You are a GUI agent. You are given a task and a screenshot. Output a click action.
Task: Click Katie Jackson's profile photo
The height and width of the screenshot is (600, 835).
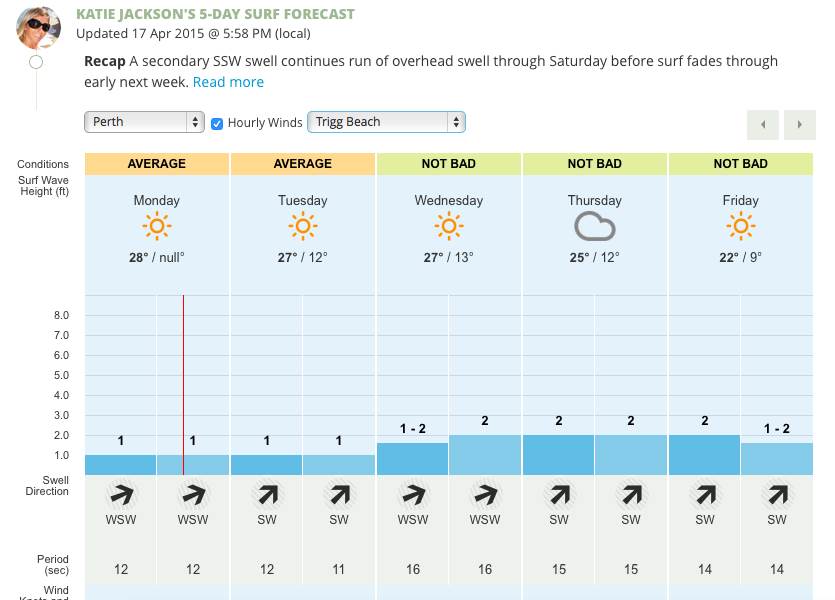coord(38,27)
